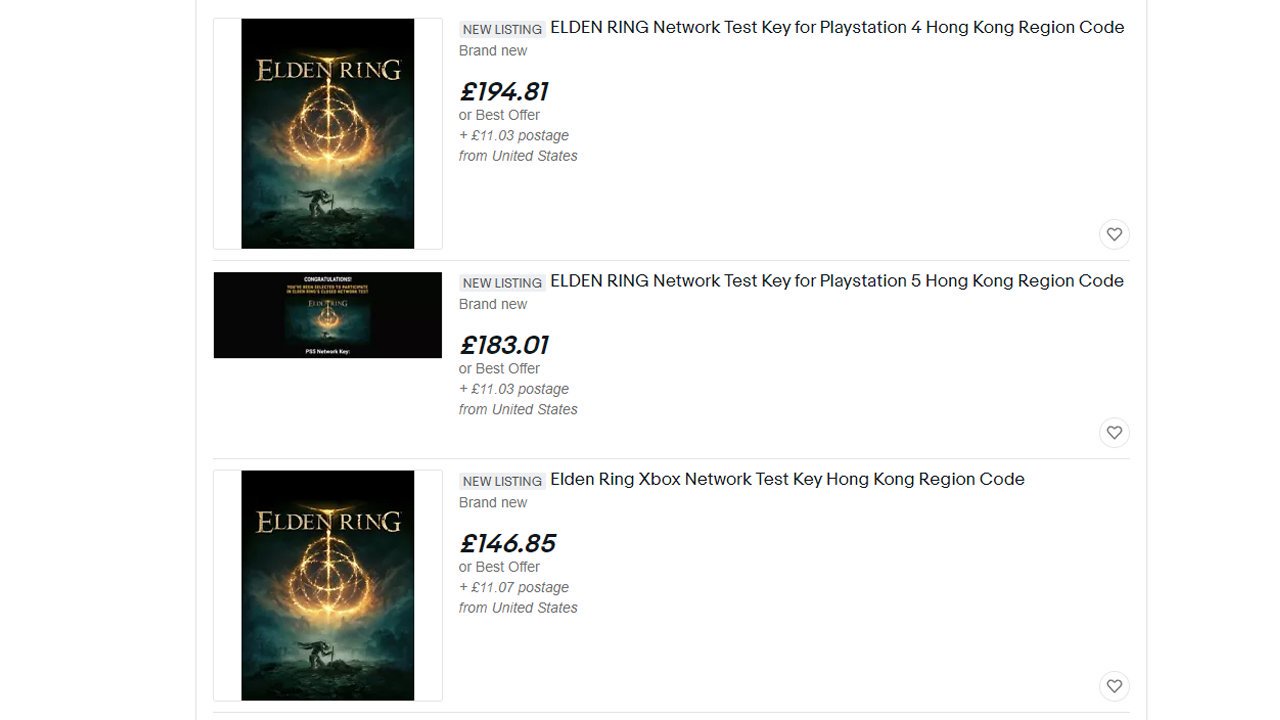Click the NEW LISTING badge on the Xbox listing
Viewport: 1280px width, 720px height.
[502, 481]
